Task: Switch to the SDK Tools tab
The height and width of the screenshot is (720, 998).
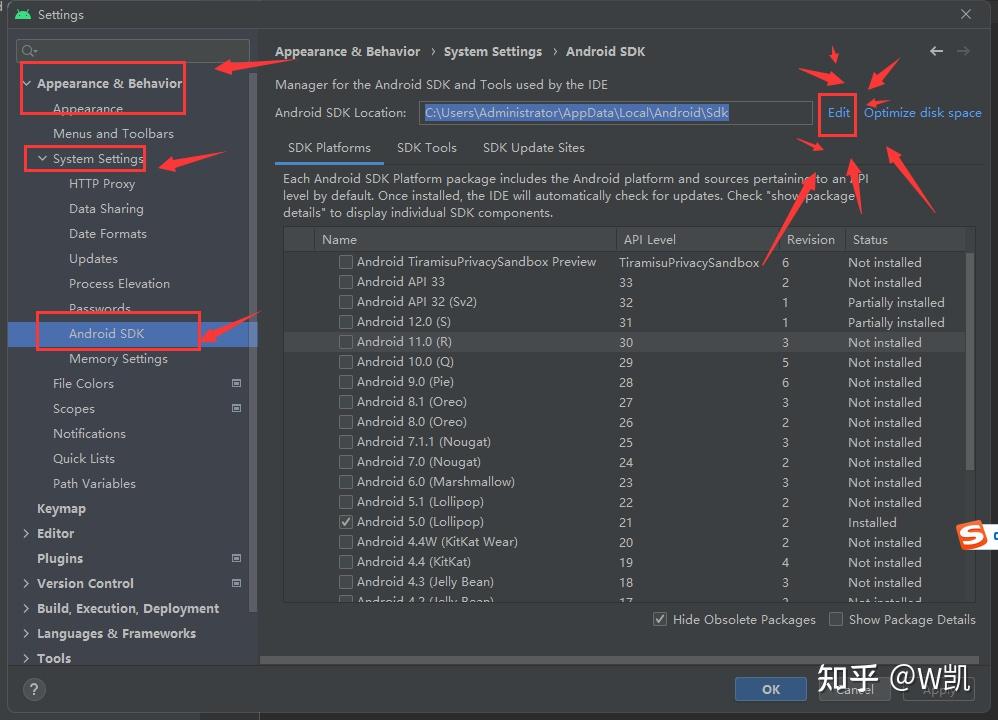Action: pyautogui.click(x=427, y=147)
